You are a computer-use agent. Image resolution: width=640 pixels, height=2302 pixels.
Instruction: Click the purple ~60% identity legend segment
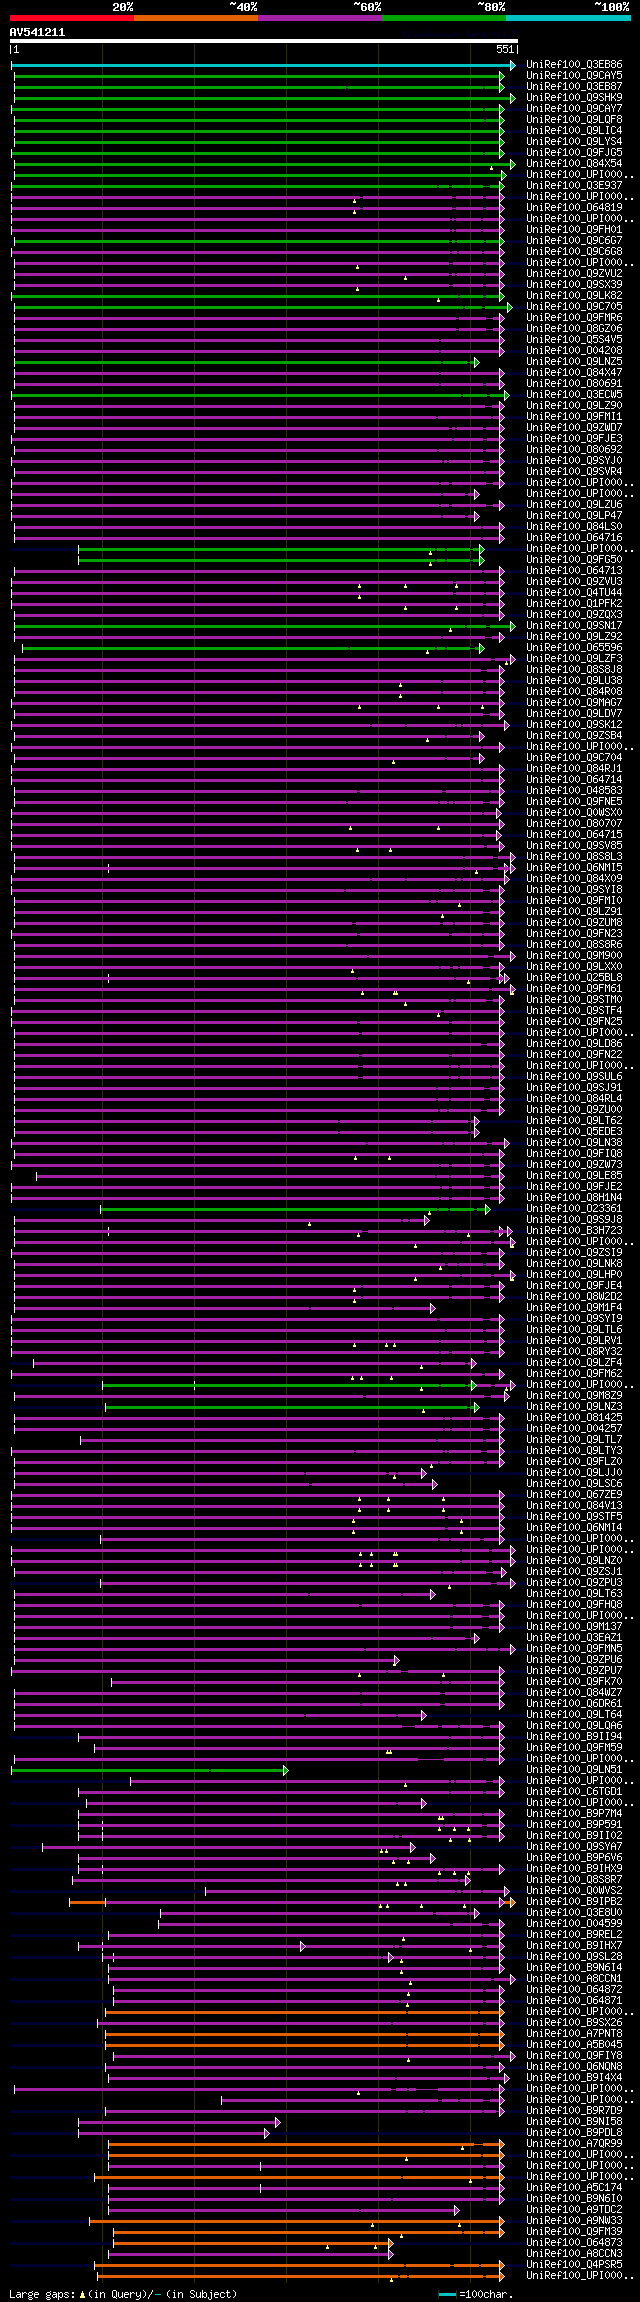[x=320, y=18]
